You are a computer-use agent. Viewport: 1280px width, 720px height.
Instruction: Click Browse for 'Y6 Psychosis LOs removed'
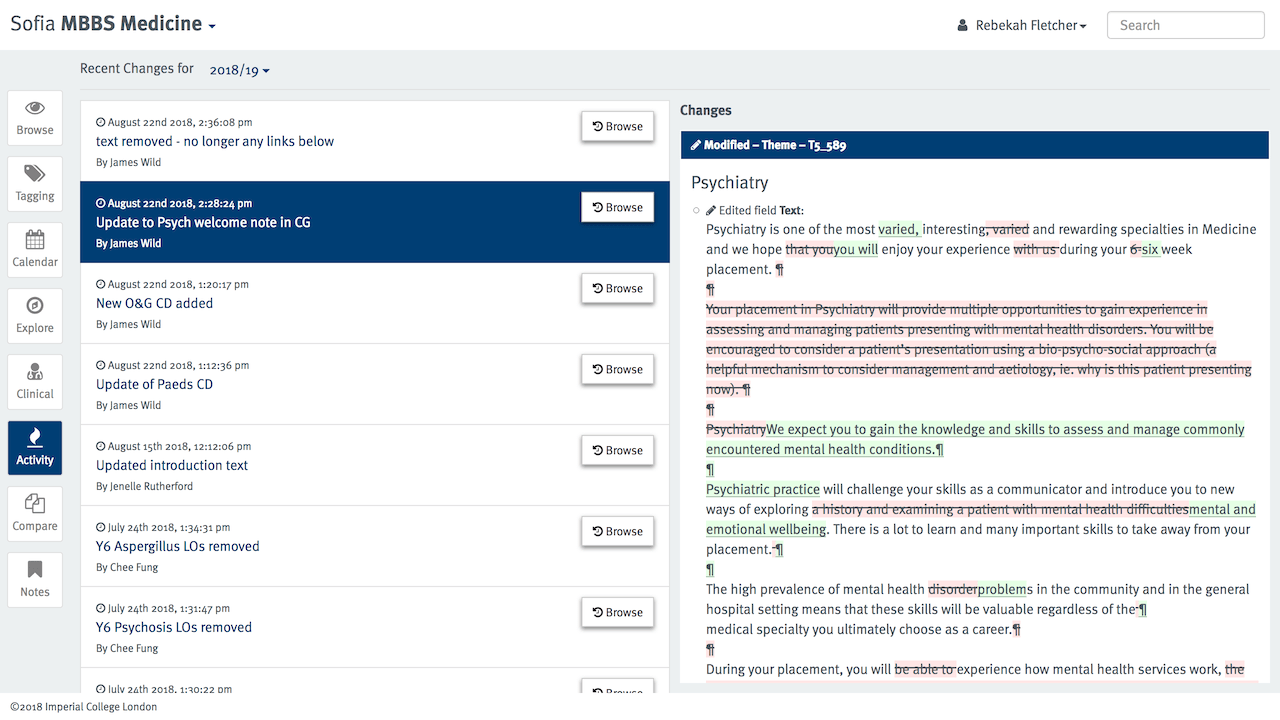pos(617,613)
